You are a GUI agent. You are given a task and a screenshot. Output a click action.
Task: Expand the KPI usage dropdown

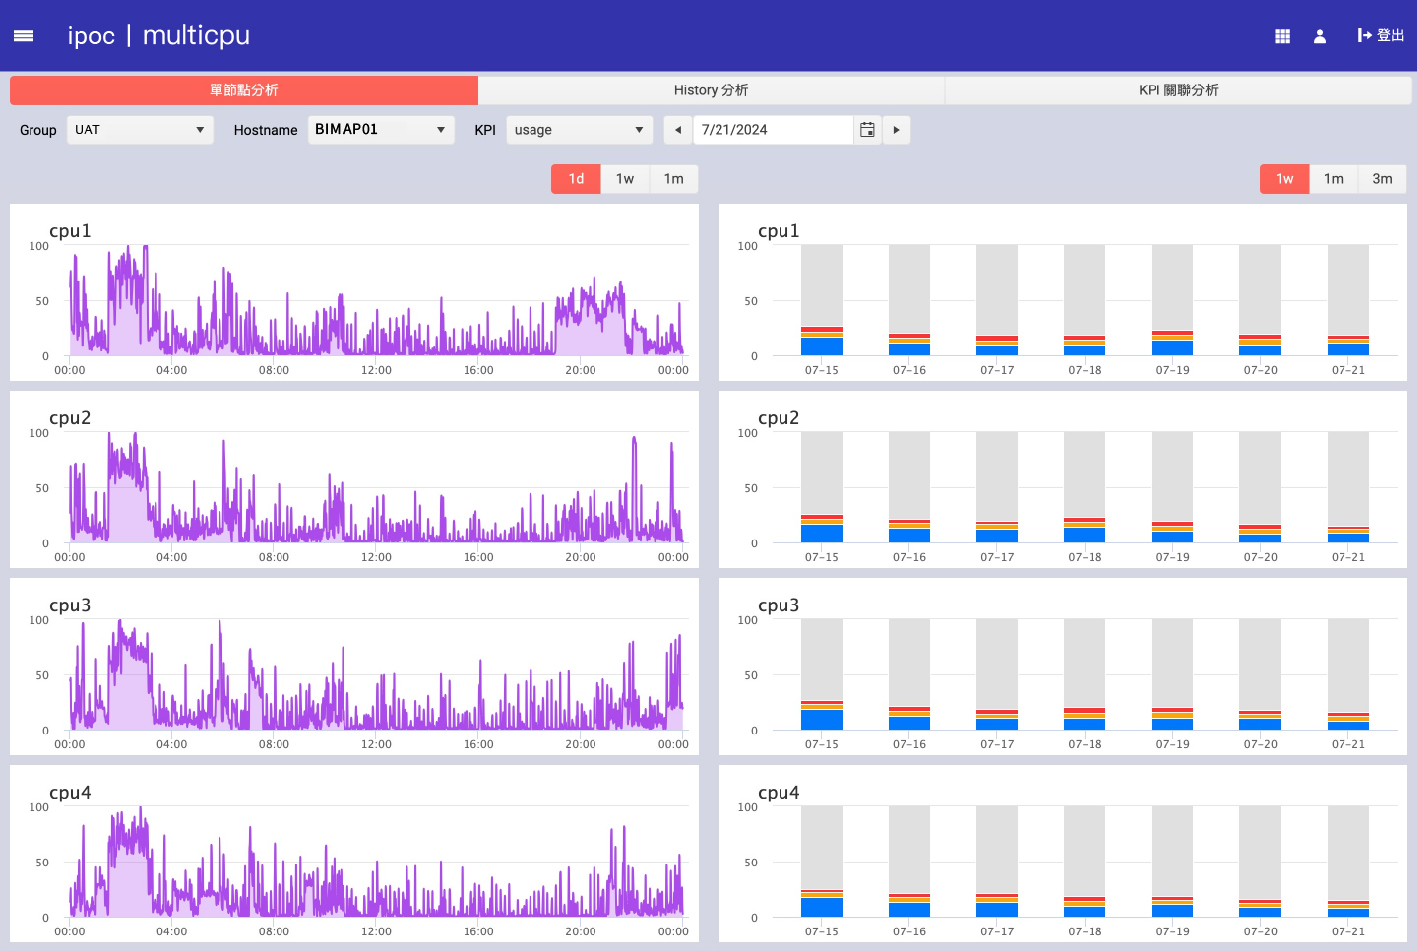580,130
